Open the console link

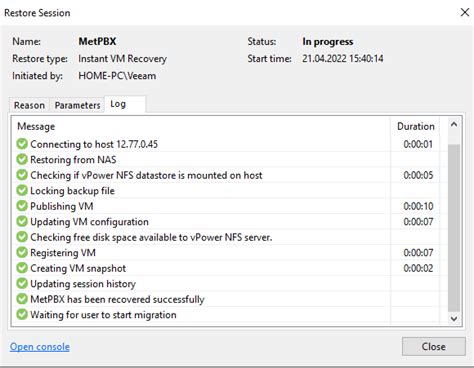click(x=40, y=347)
